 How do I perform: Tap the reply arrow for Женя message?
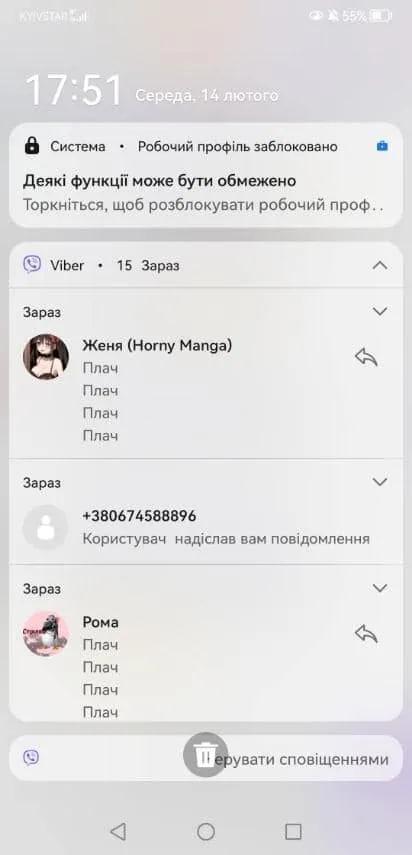tap(366, 357)
